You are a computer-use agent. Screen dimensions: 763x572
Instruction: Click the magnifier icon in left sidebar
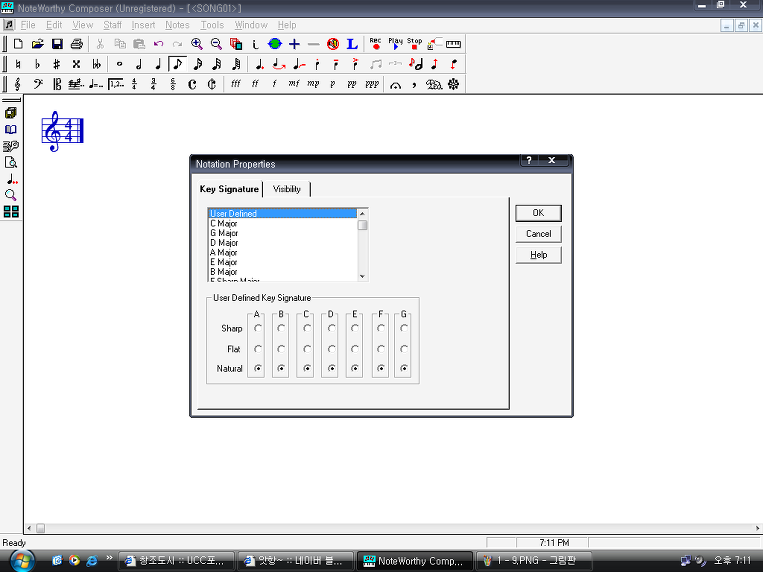(11, 195)
